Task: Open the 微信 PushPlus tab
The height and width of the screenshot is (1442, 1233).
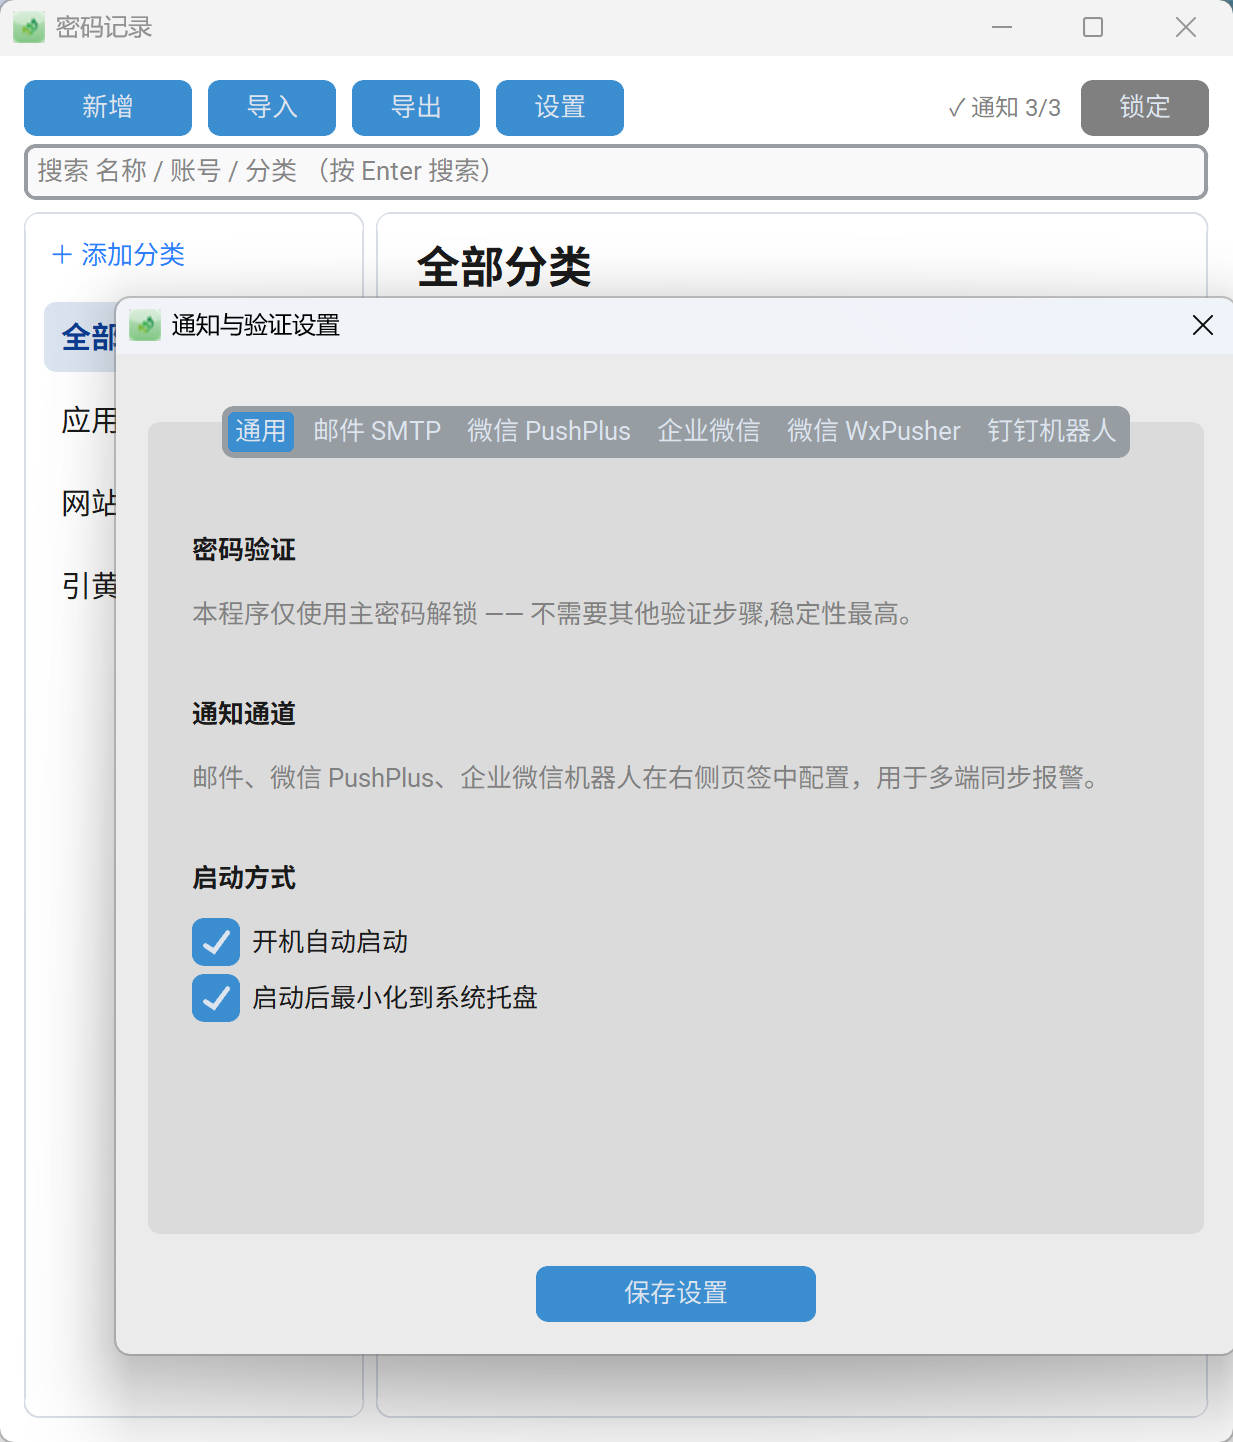Action: point(549,431)
